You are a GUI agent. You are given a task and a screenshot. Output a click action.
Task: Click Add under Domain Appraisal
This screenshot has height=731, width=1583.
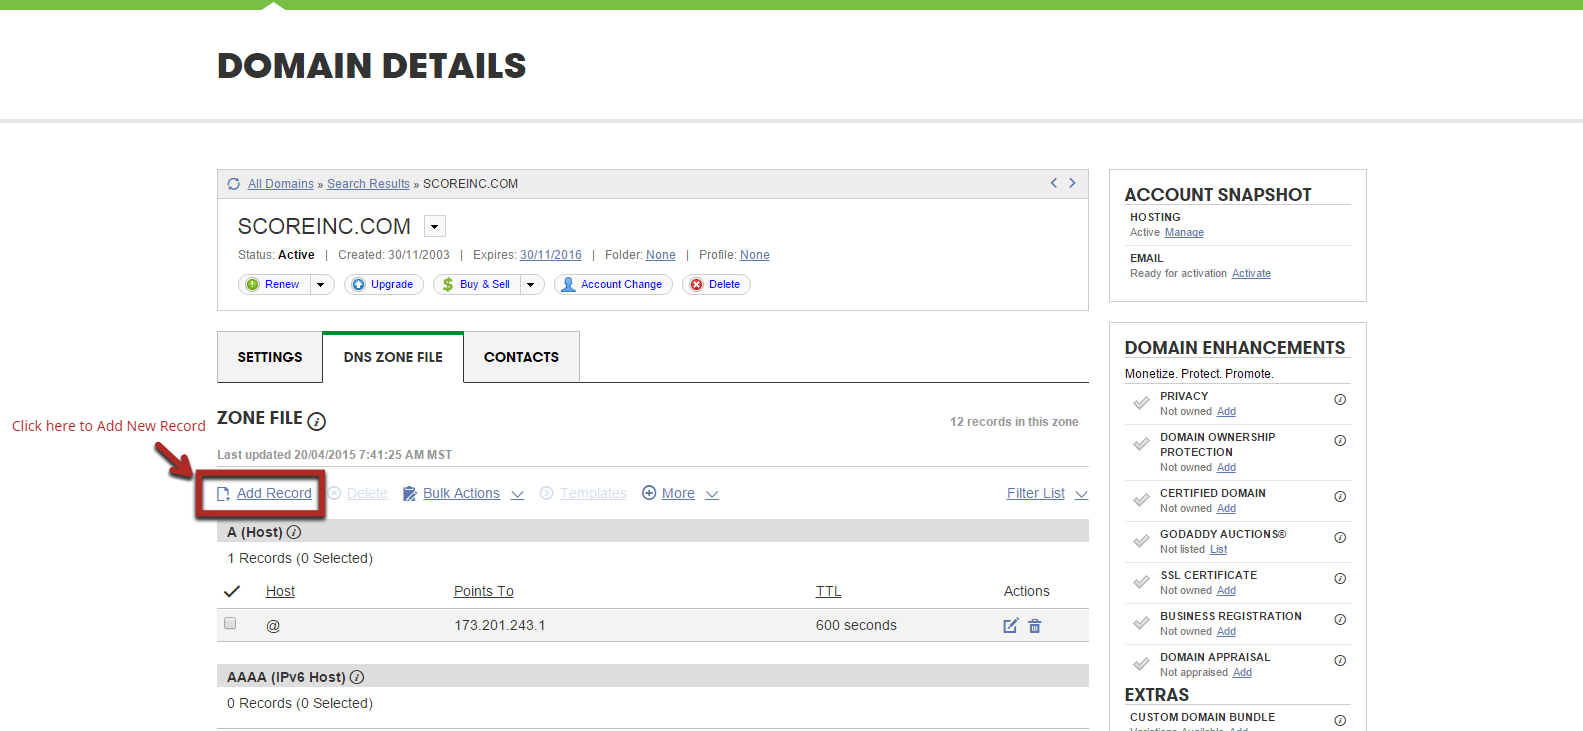click(1242, 672)
